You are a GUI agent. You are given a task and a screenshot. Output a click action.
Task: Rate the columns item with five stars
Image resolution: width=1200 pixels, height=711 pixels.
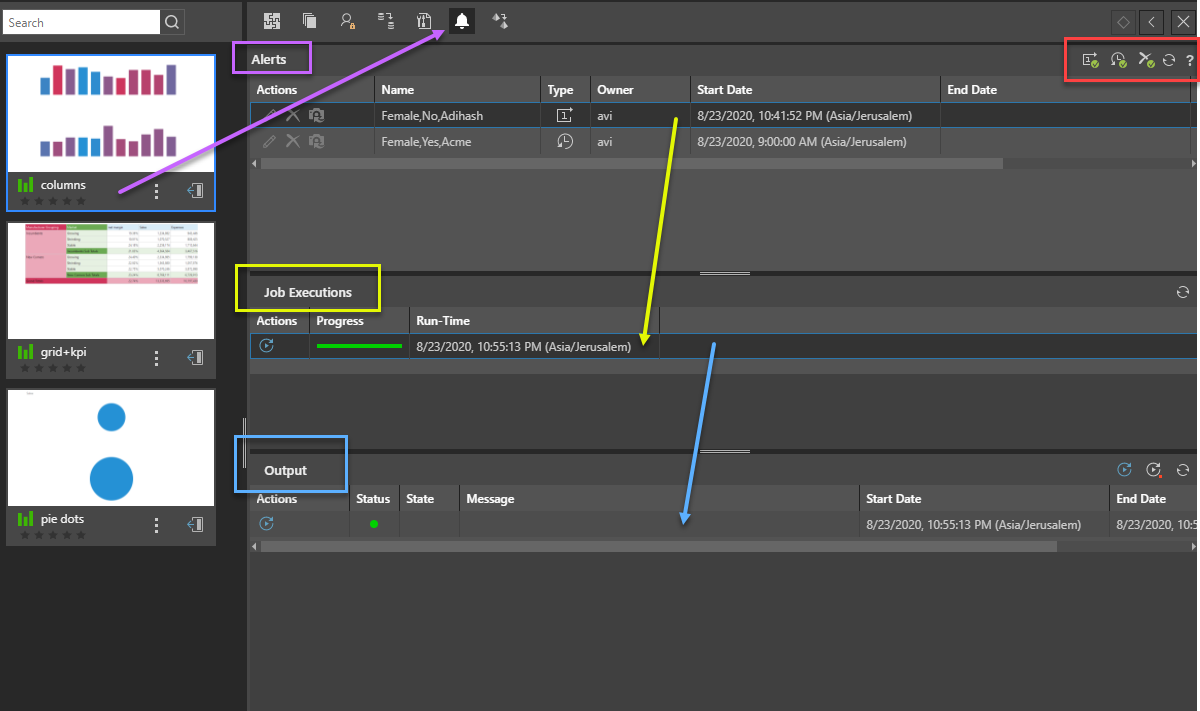(x=81, y=201)
